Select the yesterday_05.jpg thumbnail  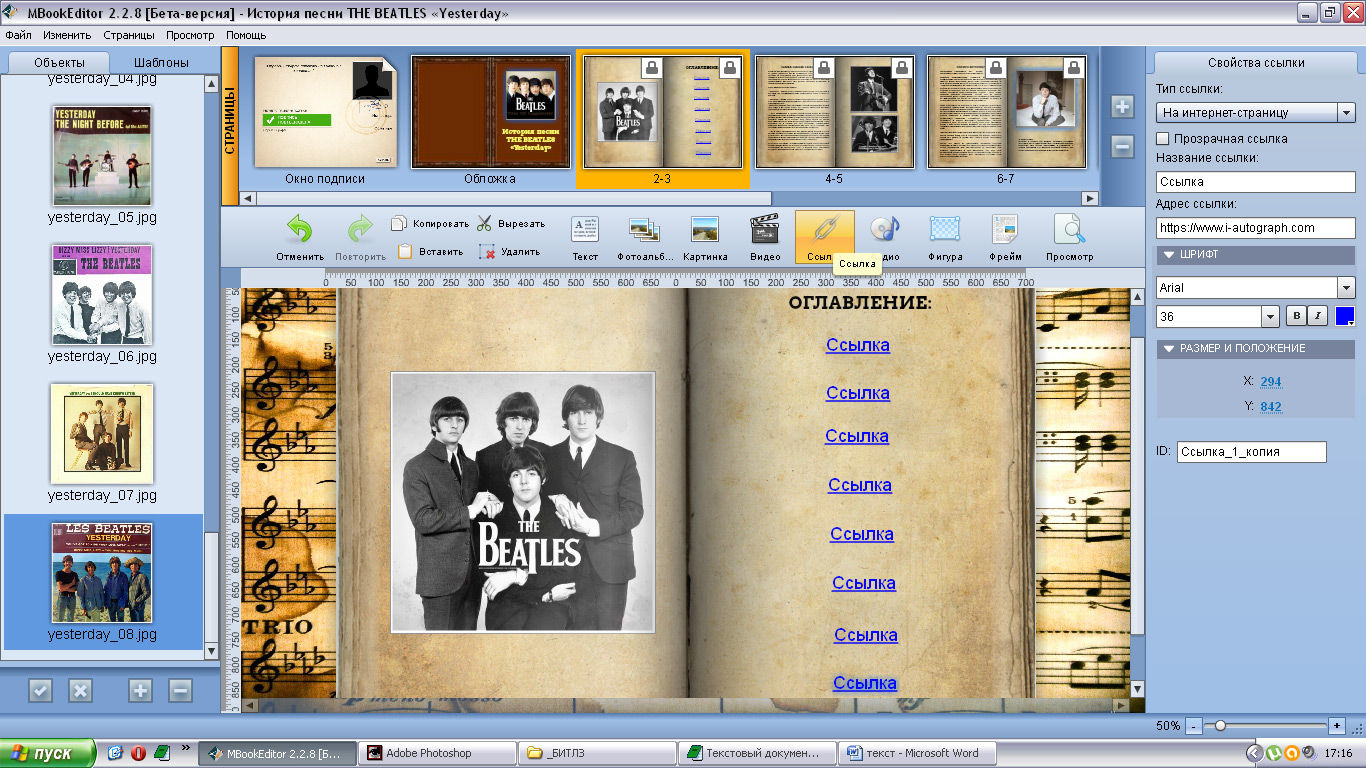[102, 154]
